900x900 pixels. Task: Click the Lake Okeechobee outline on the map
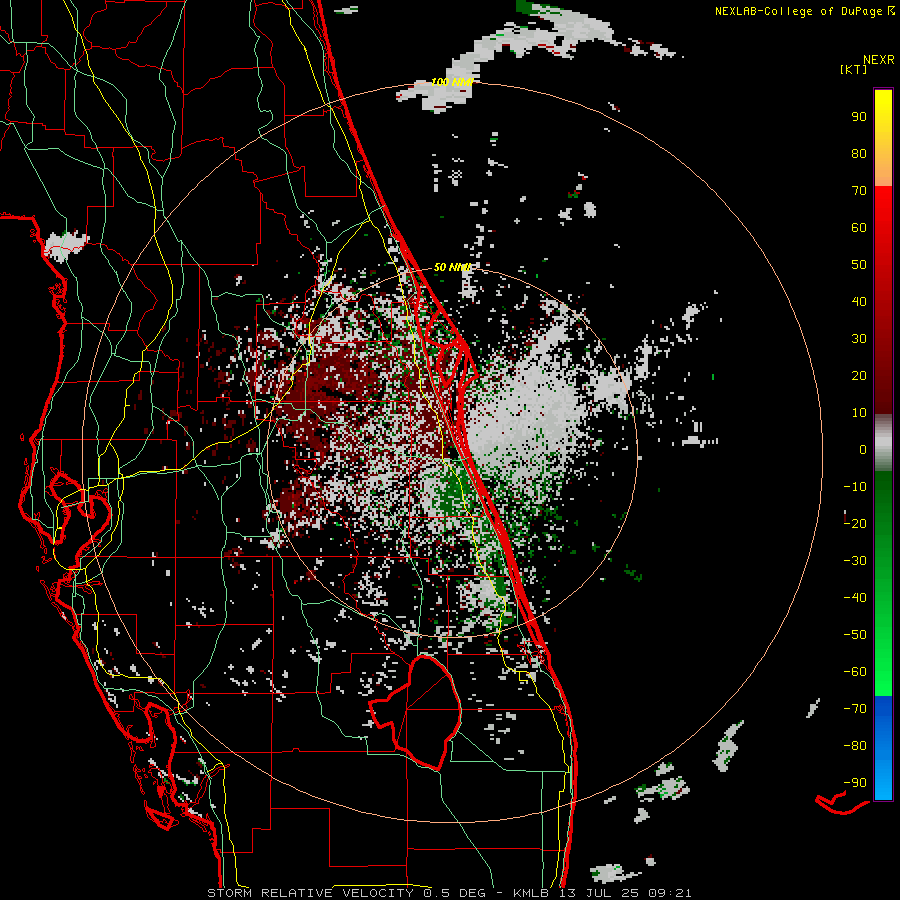[x=417, y=712]
